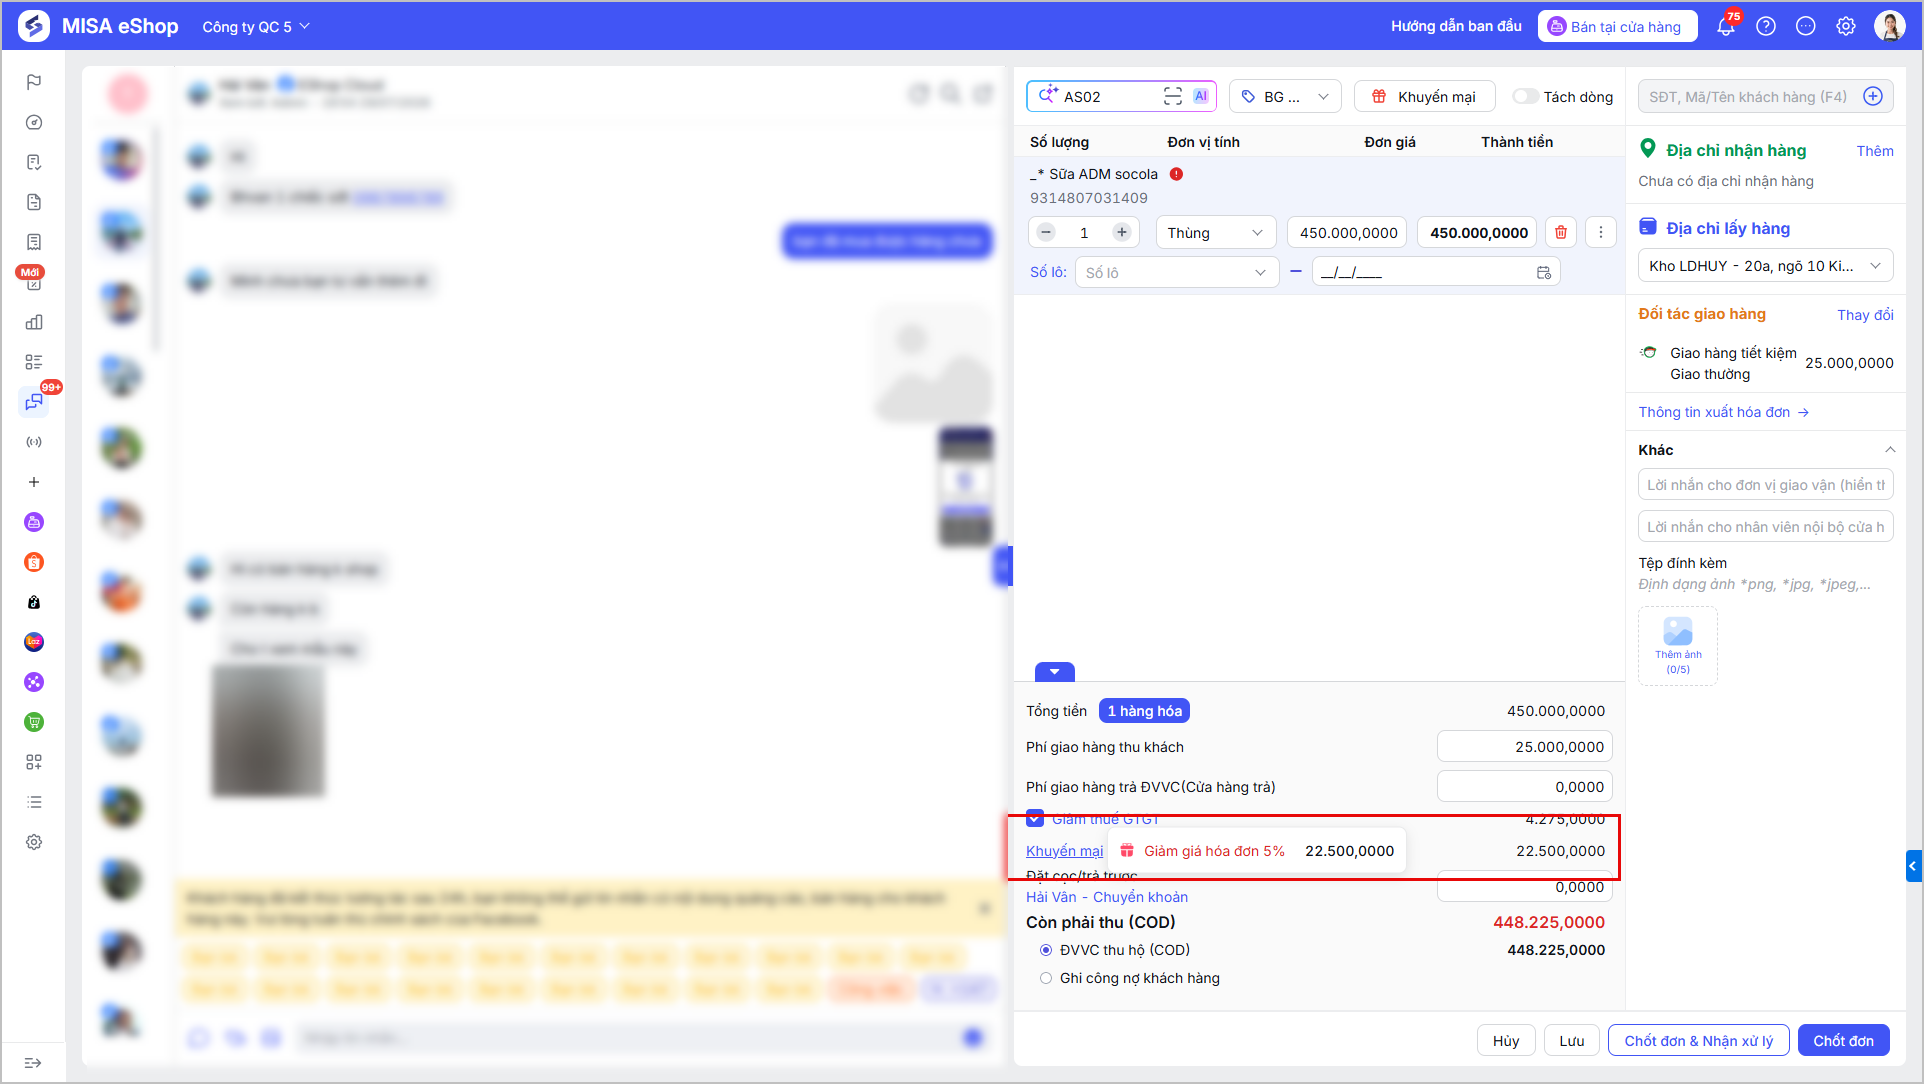Select Ghi công nợ khách hàng option

coord(1046,978)
